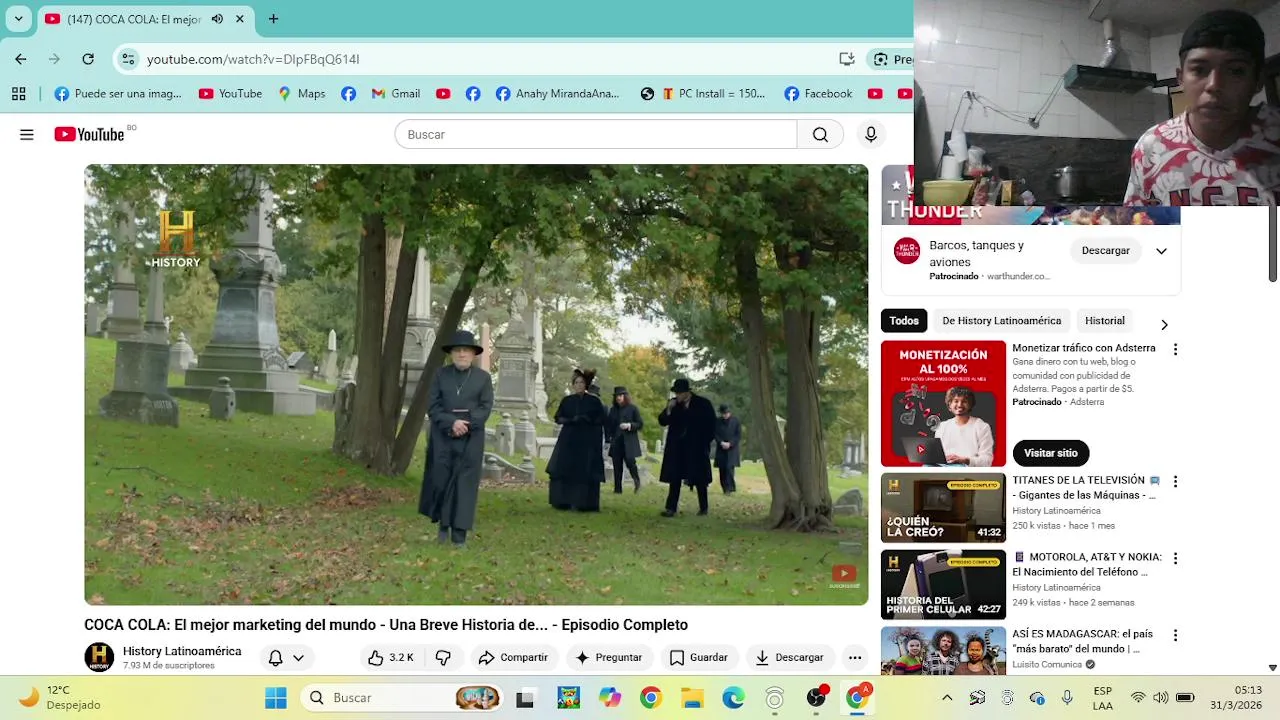Click the search magnifier button
Viewport: 1280px width, 720px height.
click(x=820, y=134)
